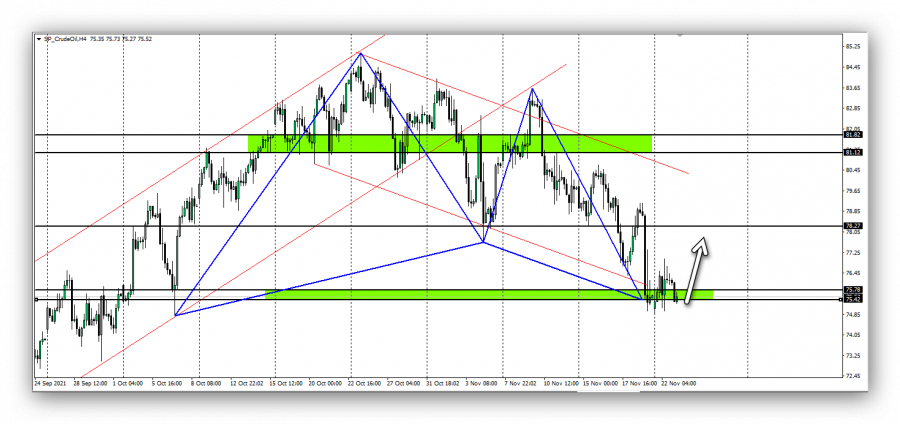Click the 84.45 value on price axis
The height and width of the screenshot is (424, 900).
pos(852,67)
